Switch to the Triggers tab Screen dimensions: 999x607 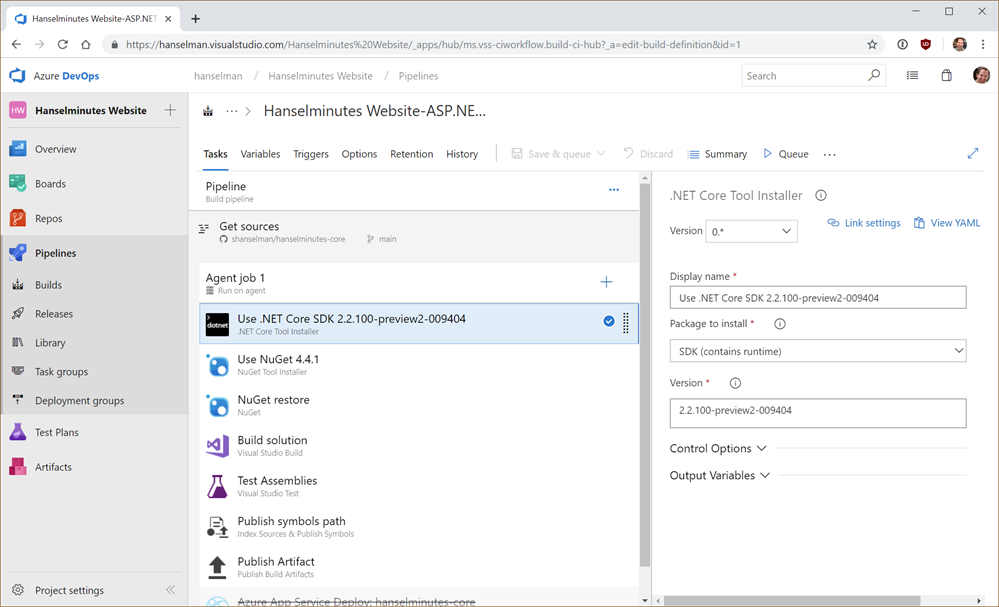311,154
